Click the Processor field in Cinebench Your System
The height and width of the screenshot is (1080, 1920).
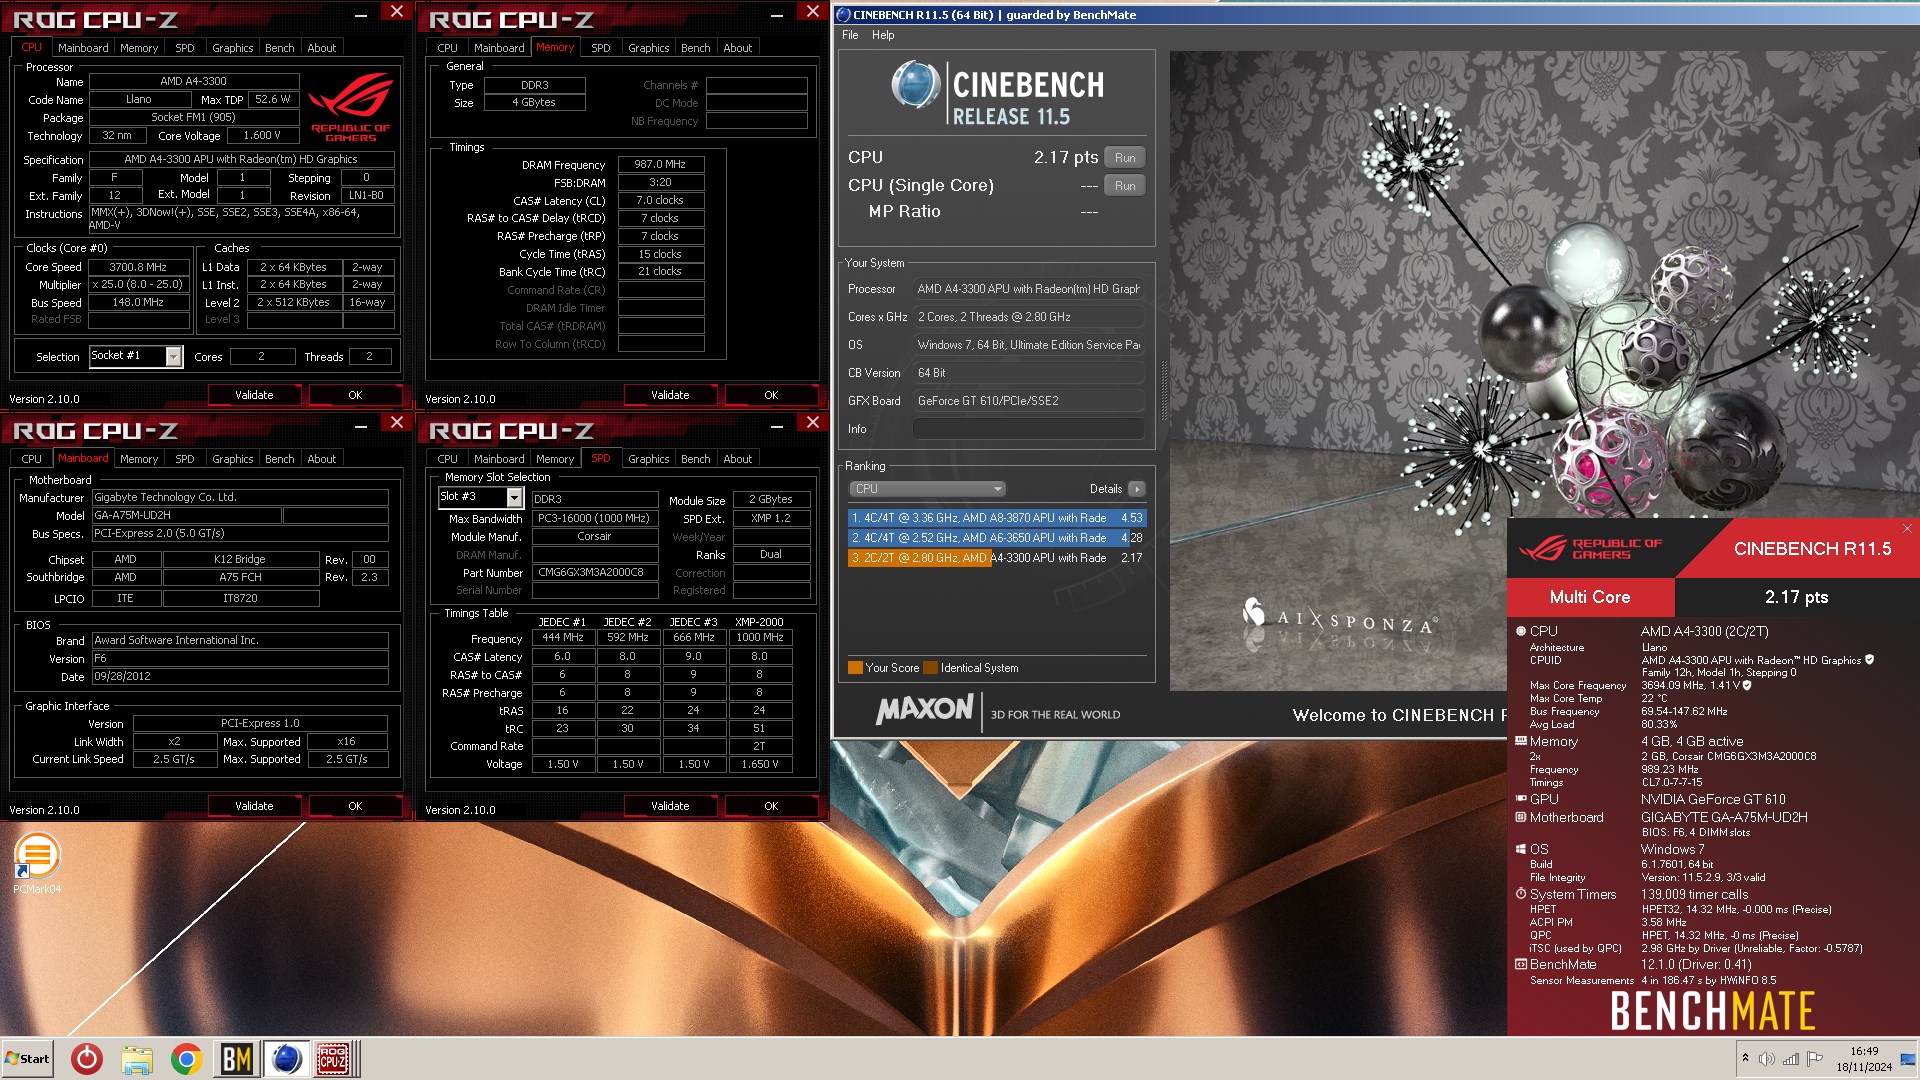click(1029, 289)
